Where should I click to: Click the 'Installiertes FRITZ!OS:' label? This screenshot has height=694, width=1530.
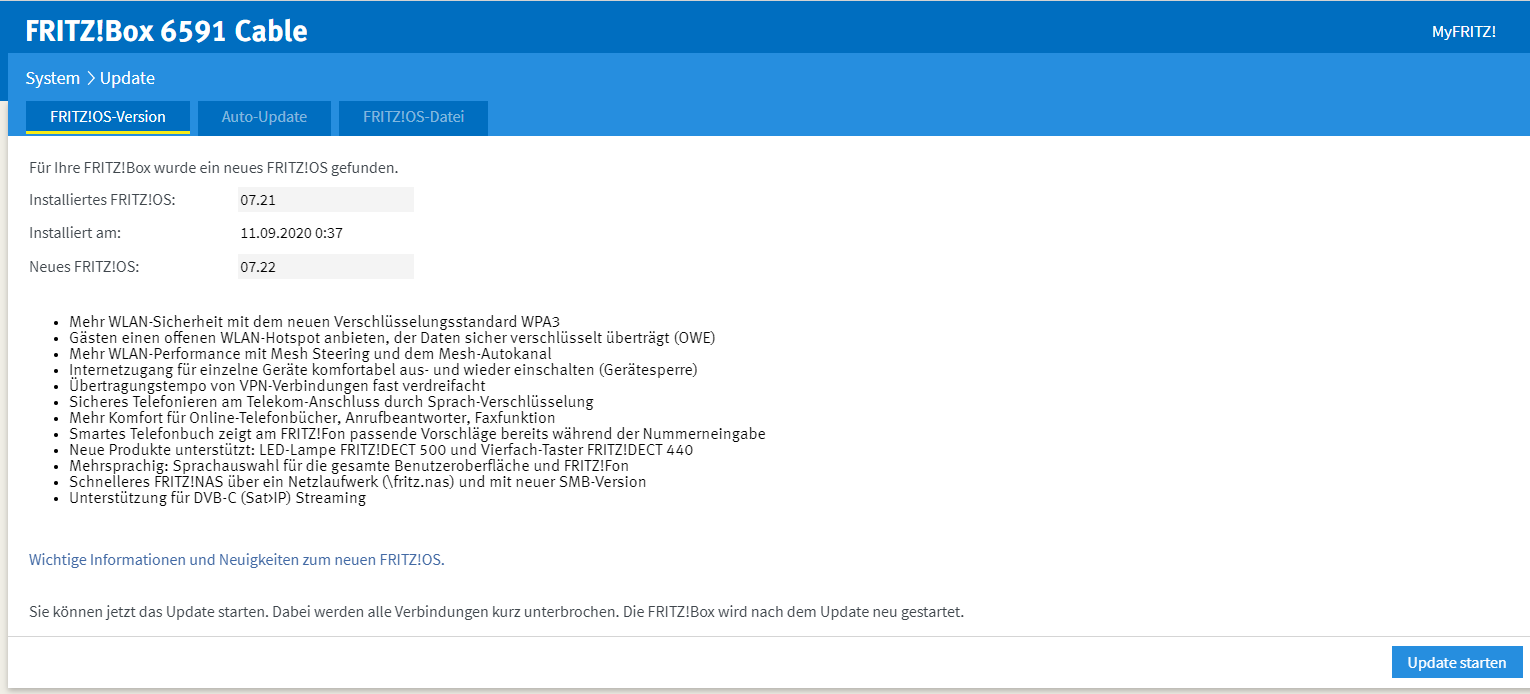103,200
